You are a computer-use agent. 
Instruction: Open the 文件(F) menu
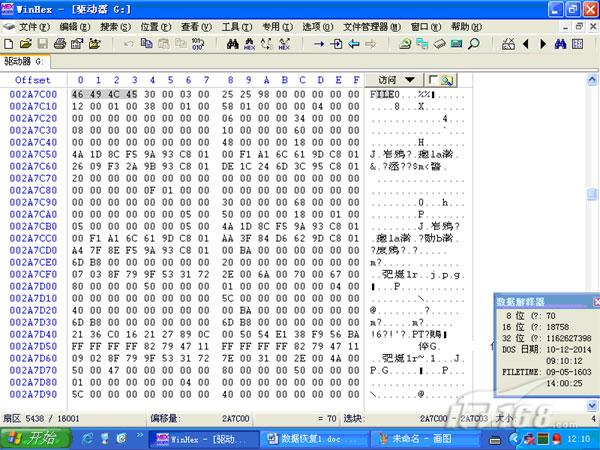pyautogui.click(x=34, y=26)
